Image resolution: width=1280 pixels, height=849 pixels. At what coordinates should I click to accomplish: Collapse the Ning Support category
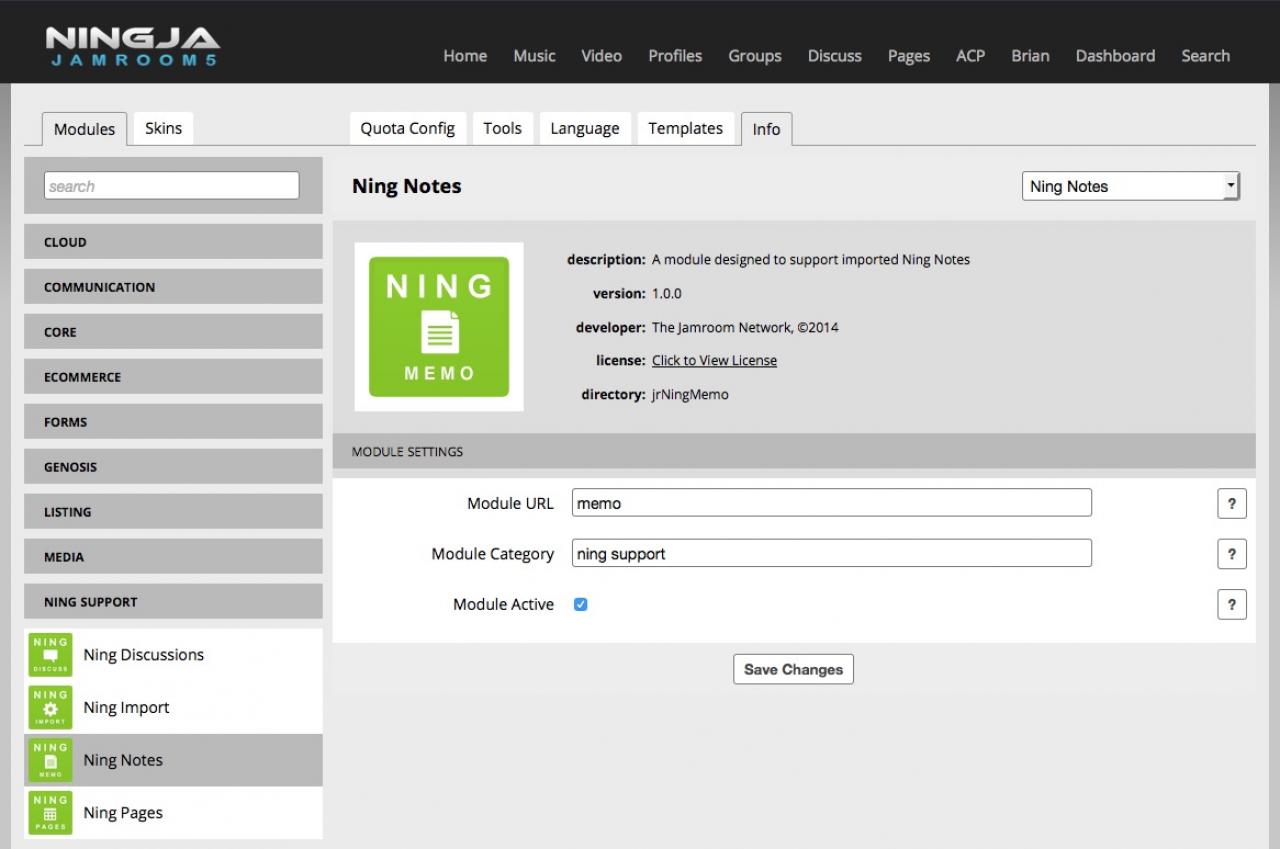(x=173, y=602)
